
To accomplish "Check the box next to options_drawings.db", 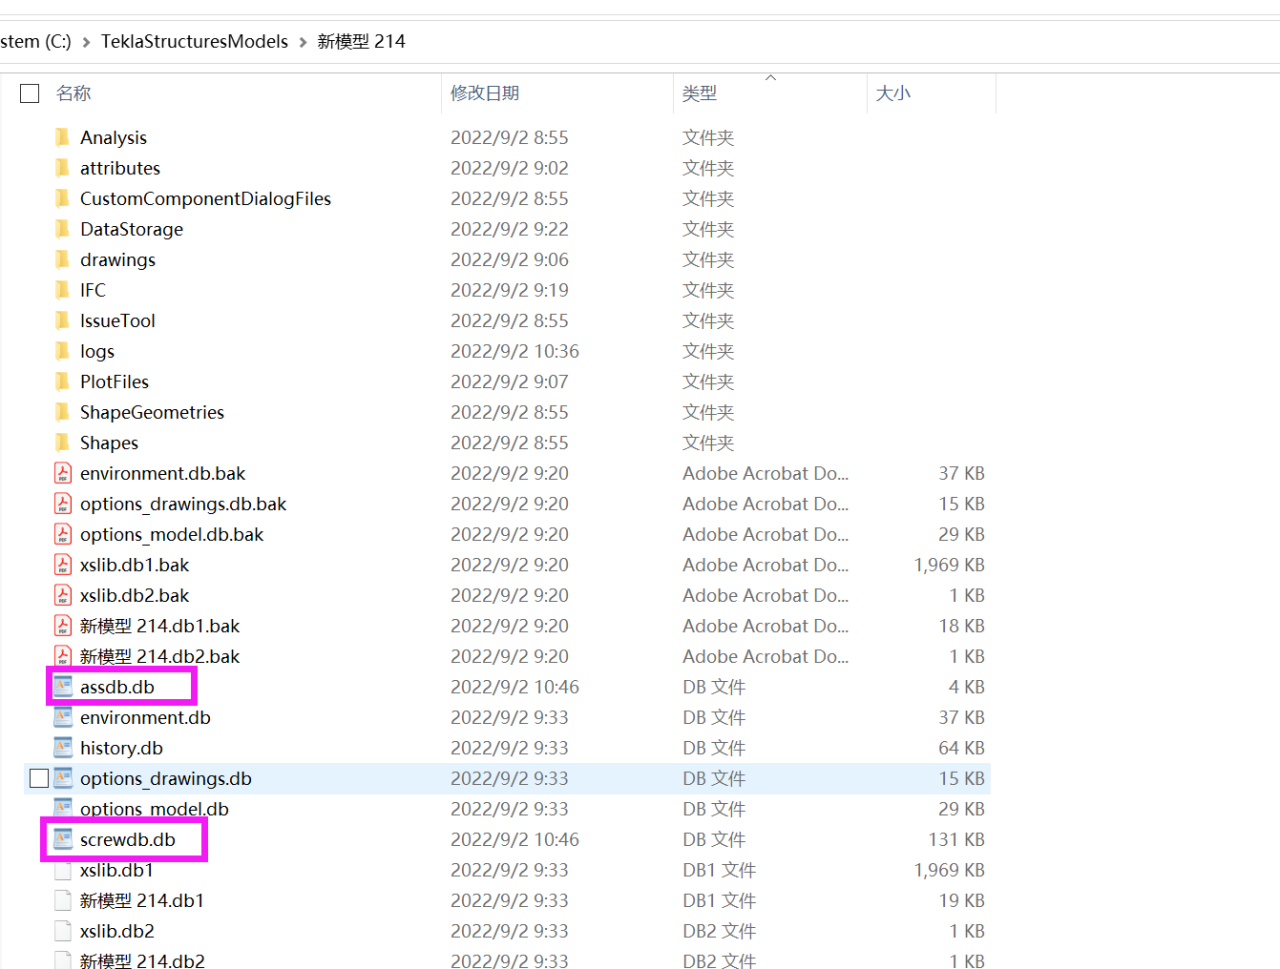I will (x=39, y=778).
